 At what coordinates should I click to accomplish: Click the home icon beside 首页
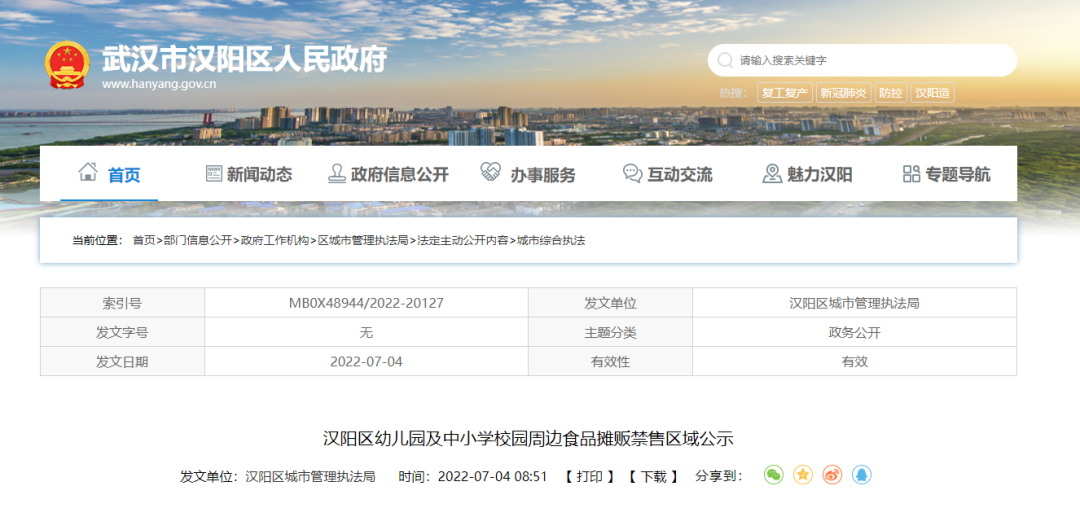[88, 173]
